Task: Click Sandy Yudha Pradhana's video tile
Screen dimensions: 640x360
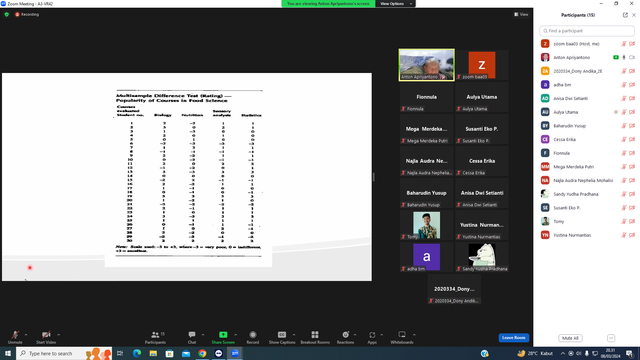Action: pyautogui.click(x=482, y=257)
